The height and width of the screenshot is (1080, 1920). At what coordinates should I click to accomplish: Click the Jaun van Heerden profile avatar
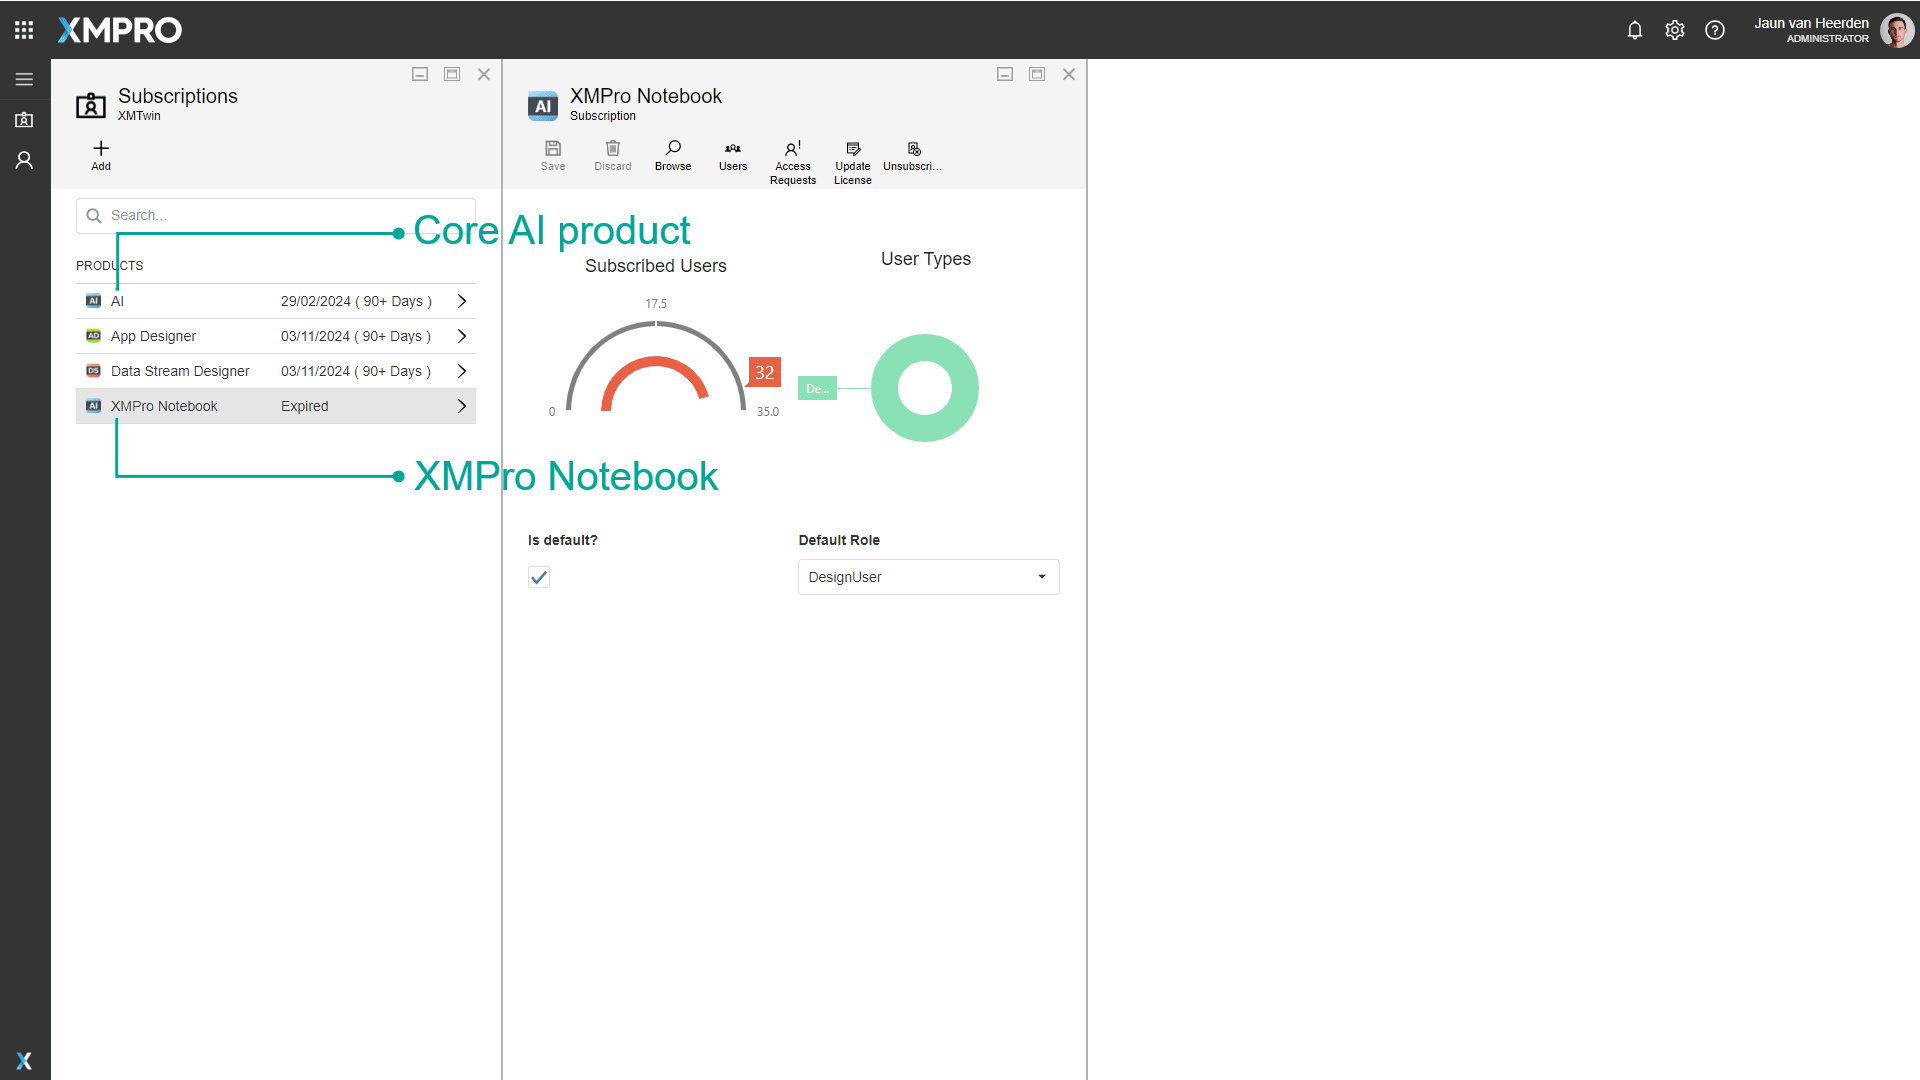(x=1896, y=30)
